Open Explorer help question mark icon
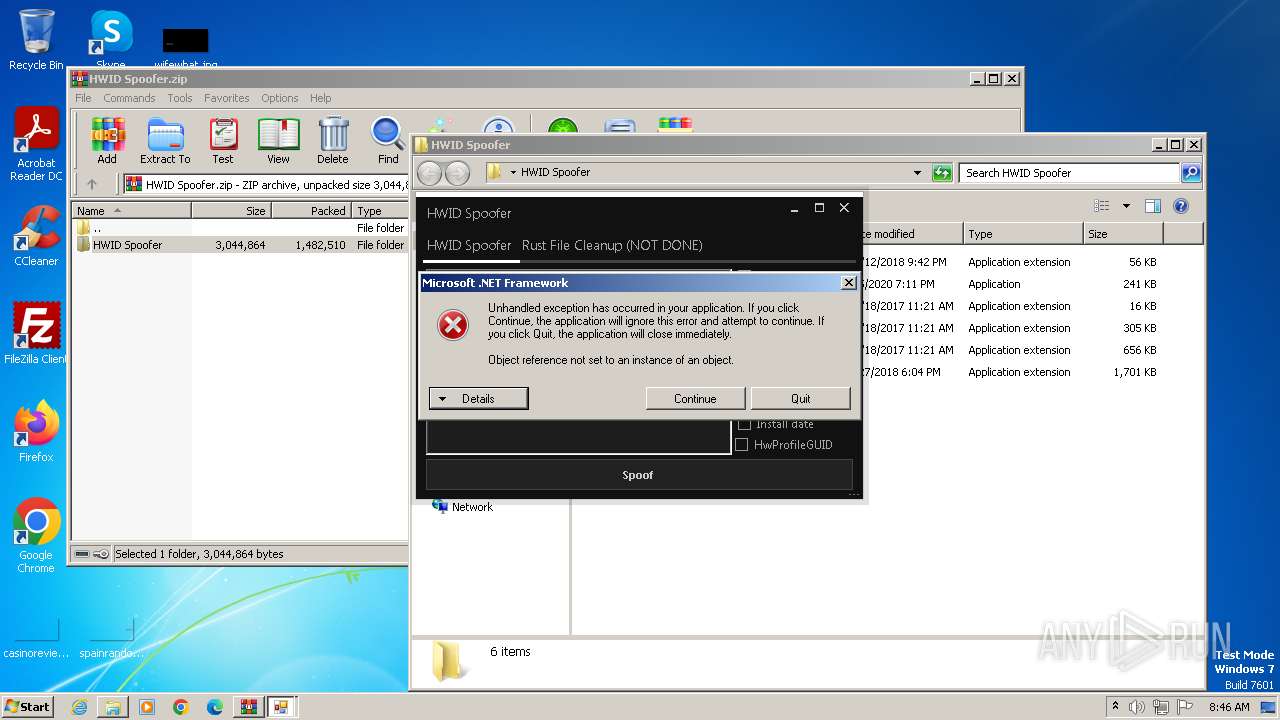Viewport: 1280px width, 720px height. [x=1181, y=206]
